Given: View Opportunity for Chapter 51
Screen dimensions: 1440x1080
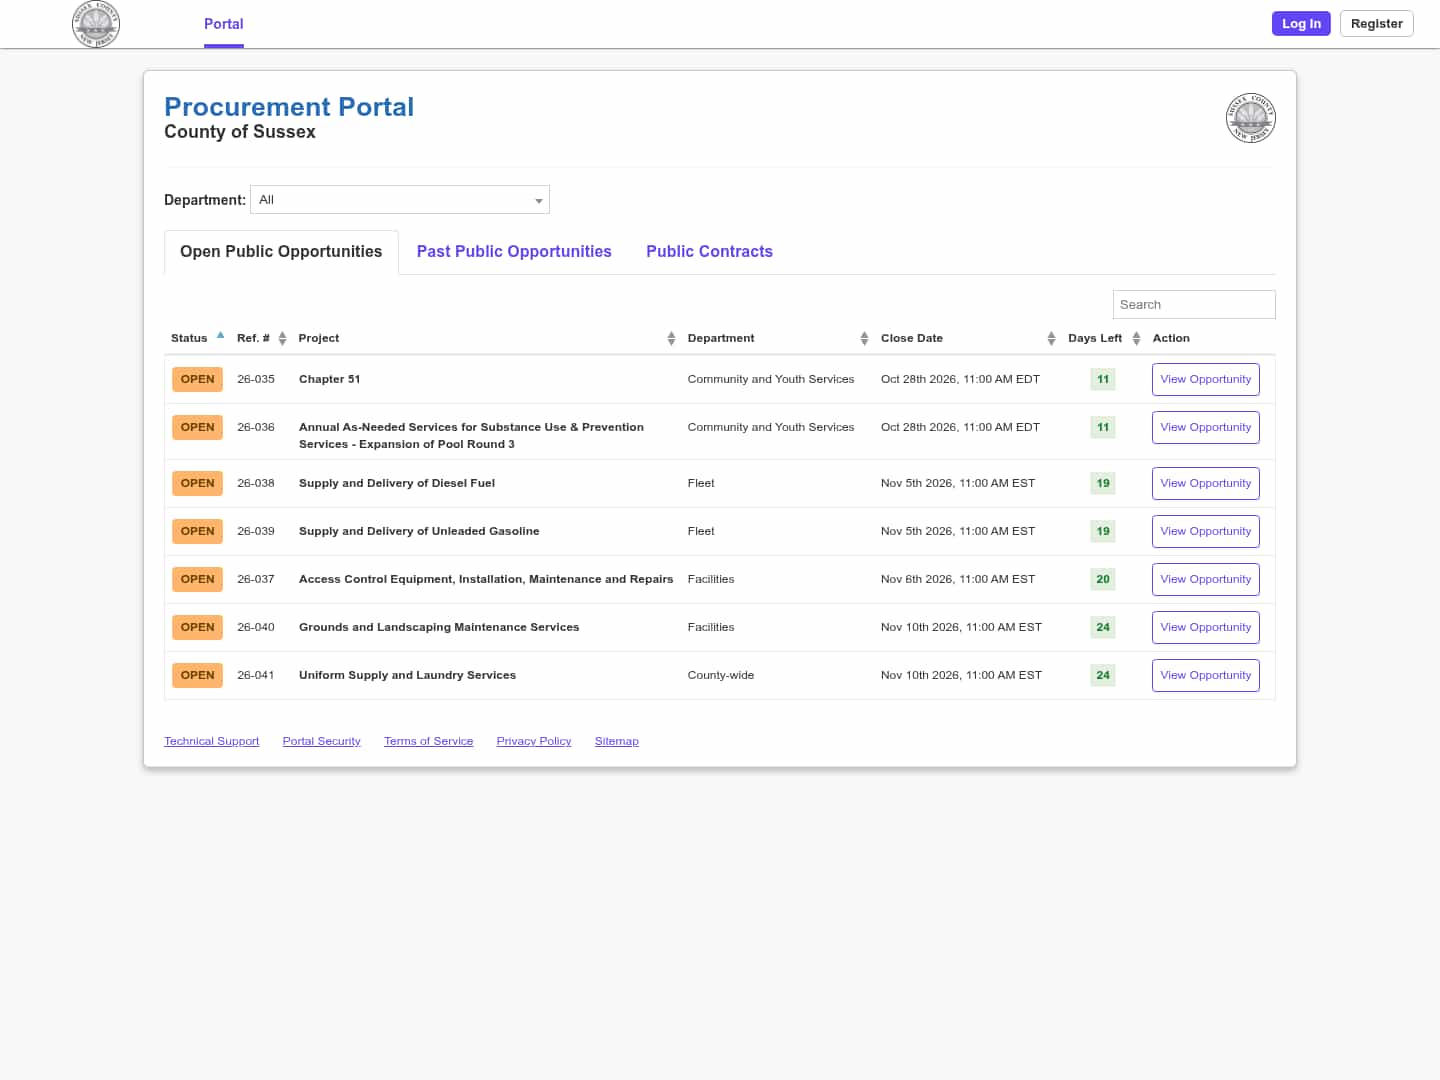Looking at the screenshot, I should (x=1205, y=380).
